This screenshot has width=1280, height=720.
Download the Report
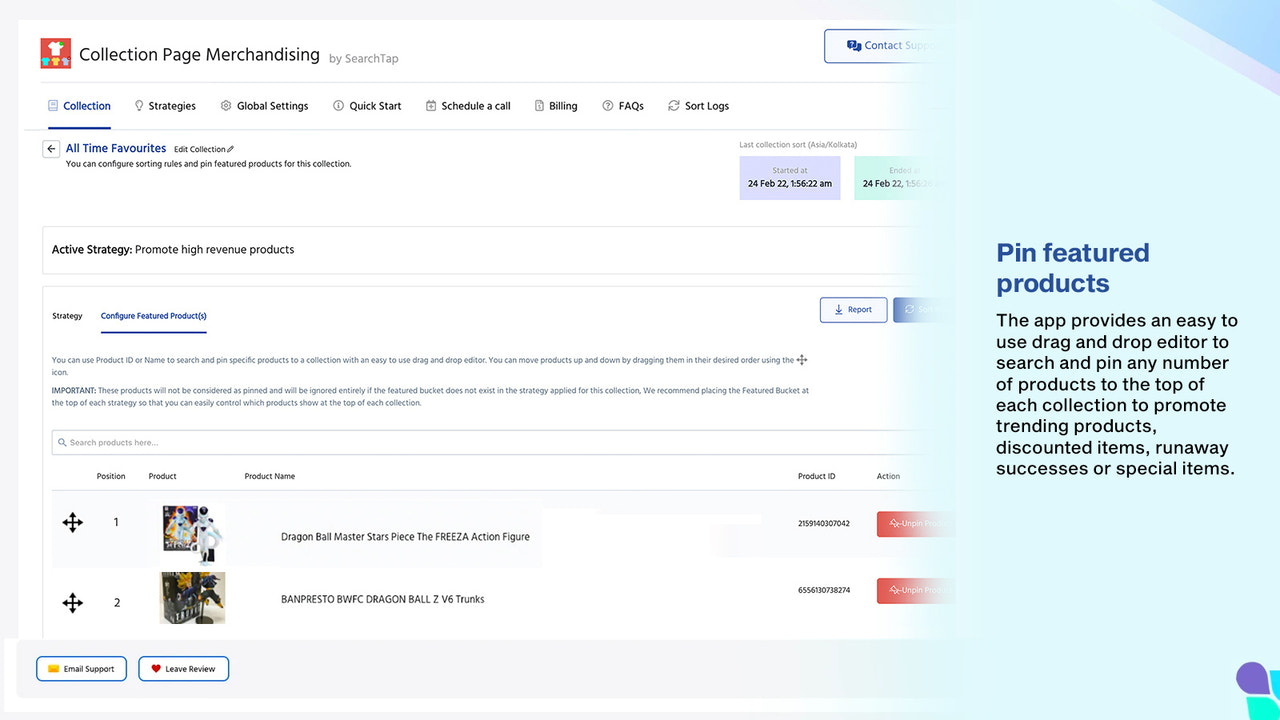click(x=853, y=309)
